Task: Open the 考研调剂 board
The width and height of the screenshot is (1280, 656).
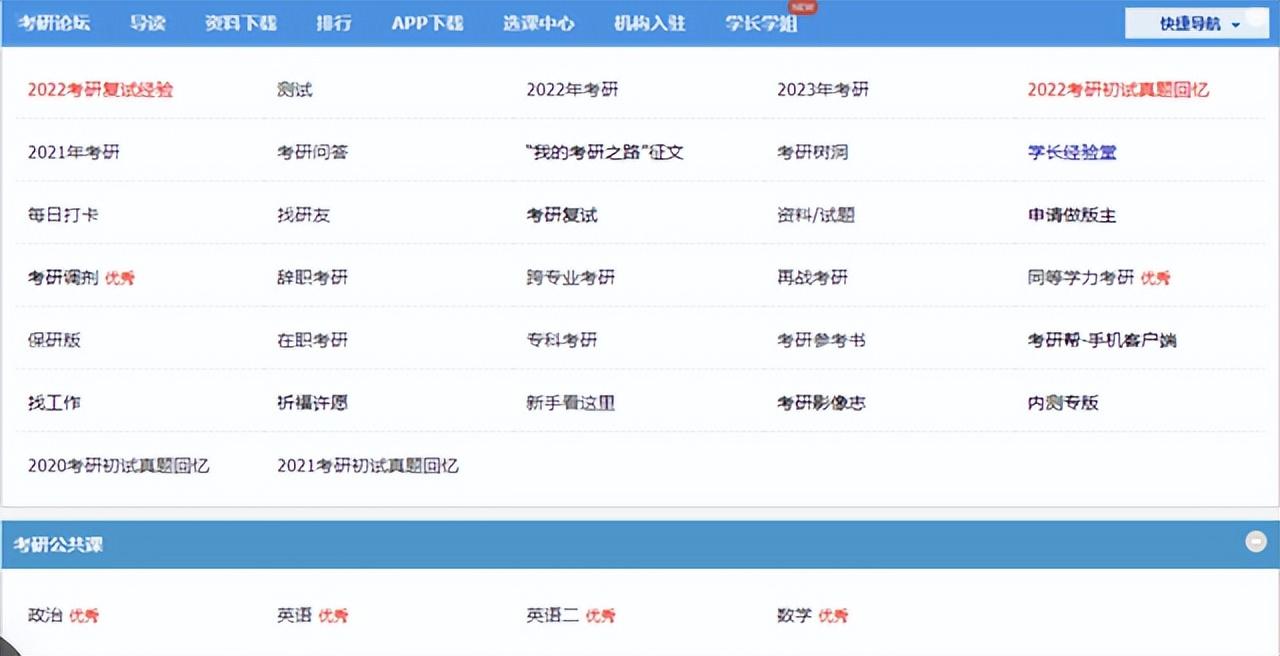Action: click(x=63, y=277)
